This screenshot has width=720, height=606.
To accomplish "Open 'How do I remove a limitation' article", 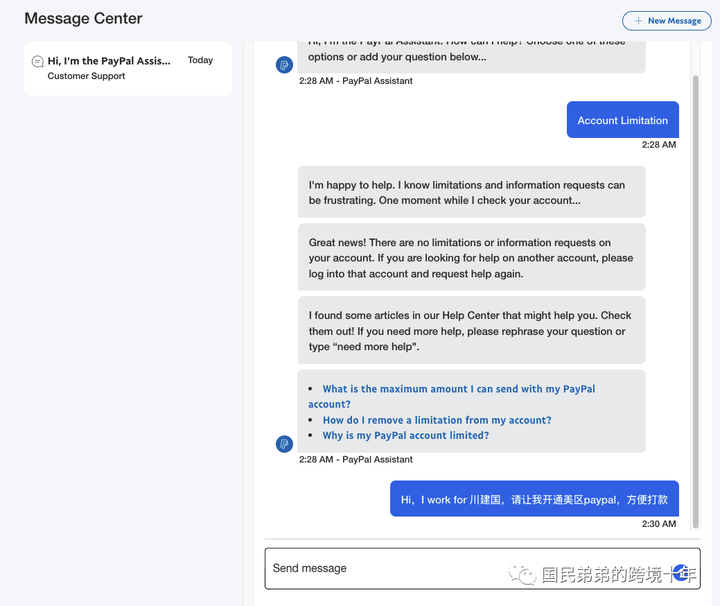I will pyautogui.click(x=437, y=420).
